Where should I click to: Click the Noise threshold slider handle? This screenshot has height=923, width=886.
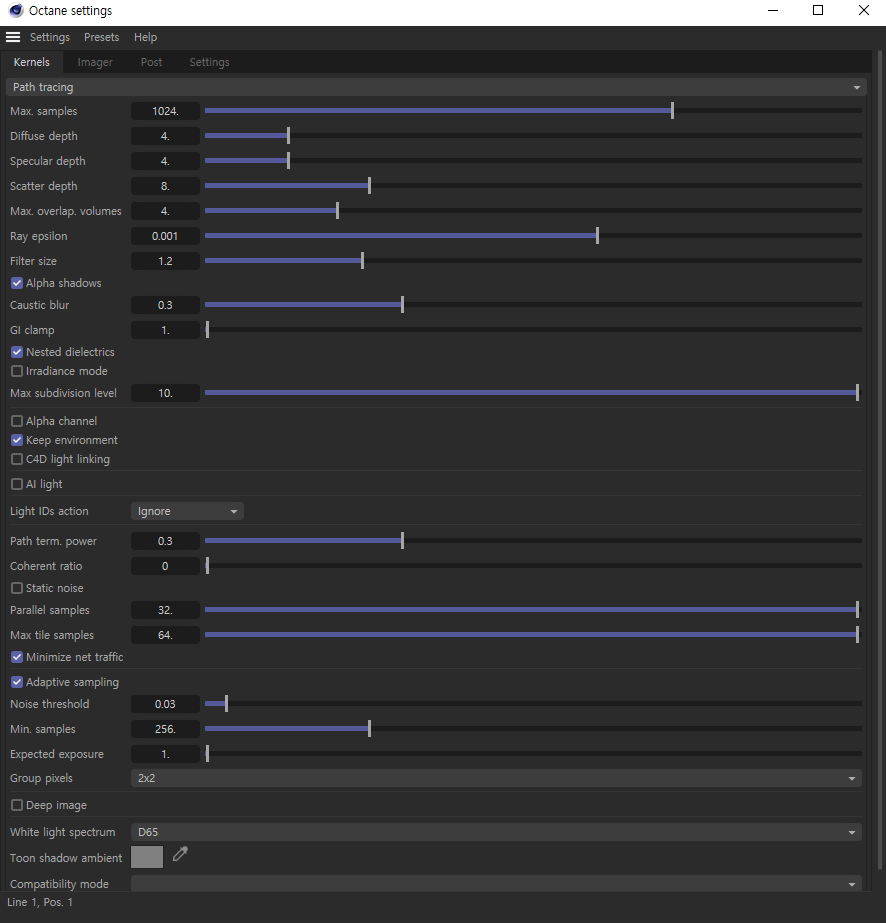[x=227, y=704]
